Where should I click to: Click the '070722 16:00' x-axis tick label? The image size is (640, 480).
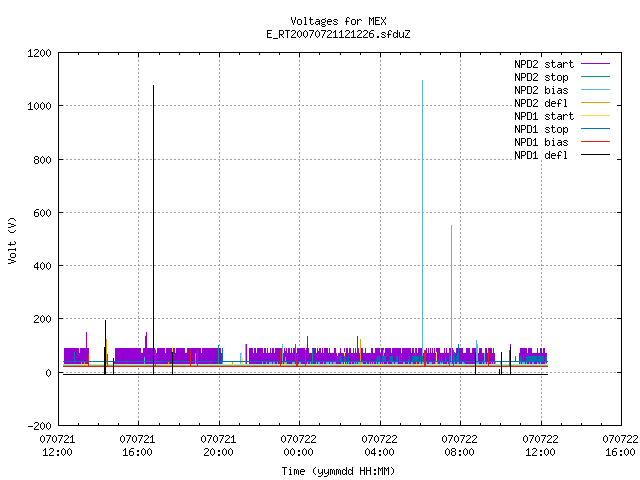620,446
